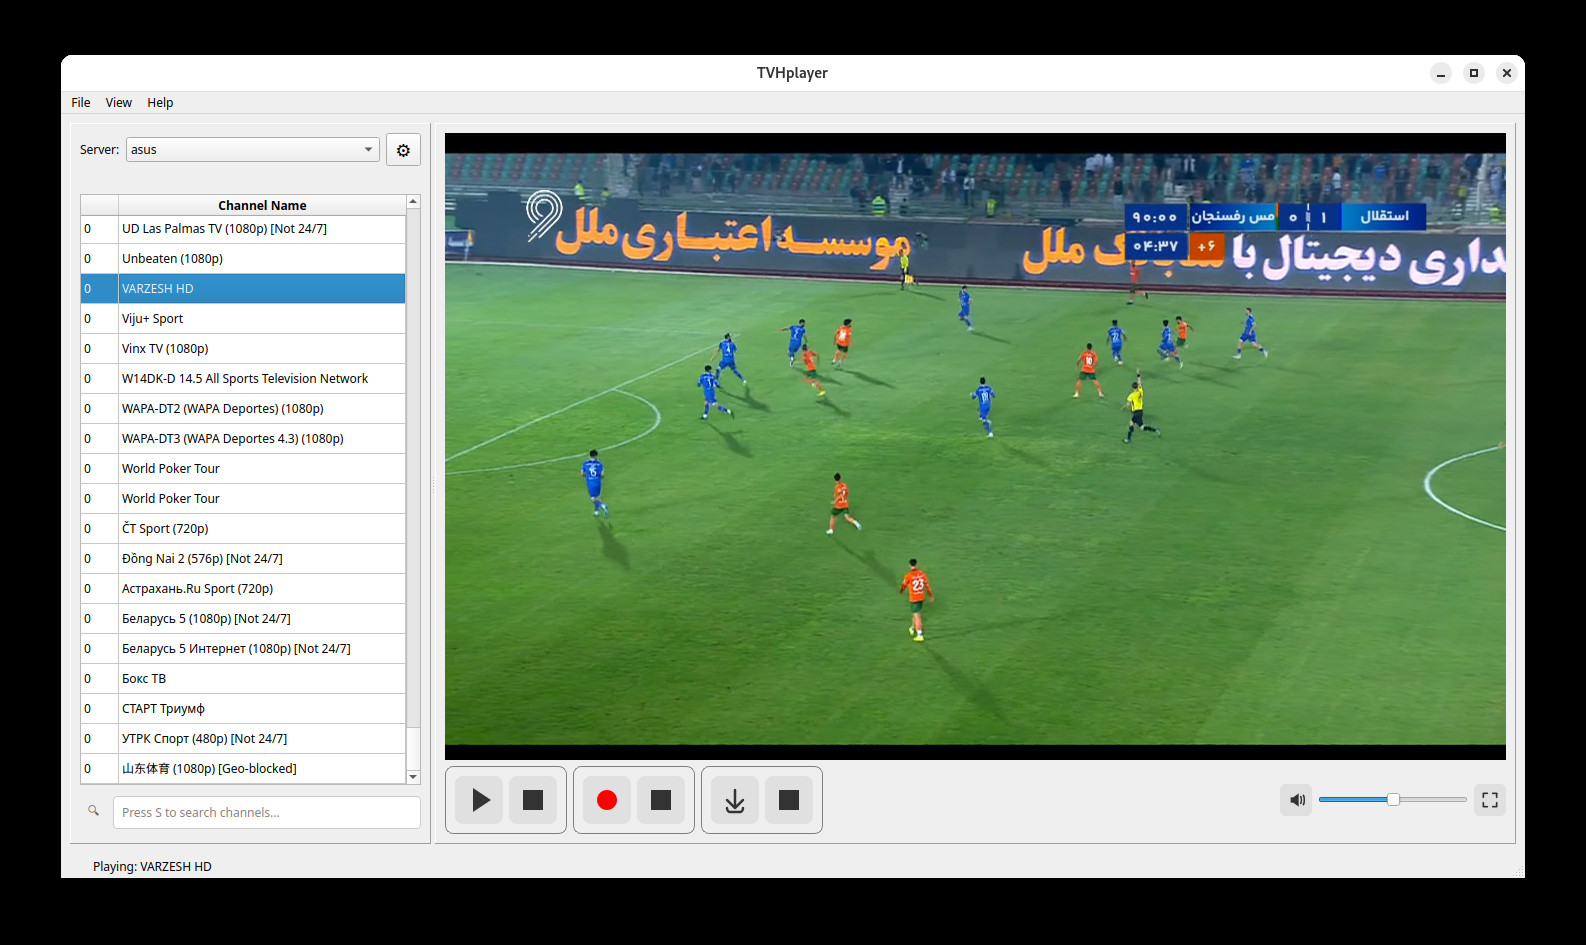
Task: Mute audio with the speaker icon
Action: coord(1296,800)
